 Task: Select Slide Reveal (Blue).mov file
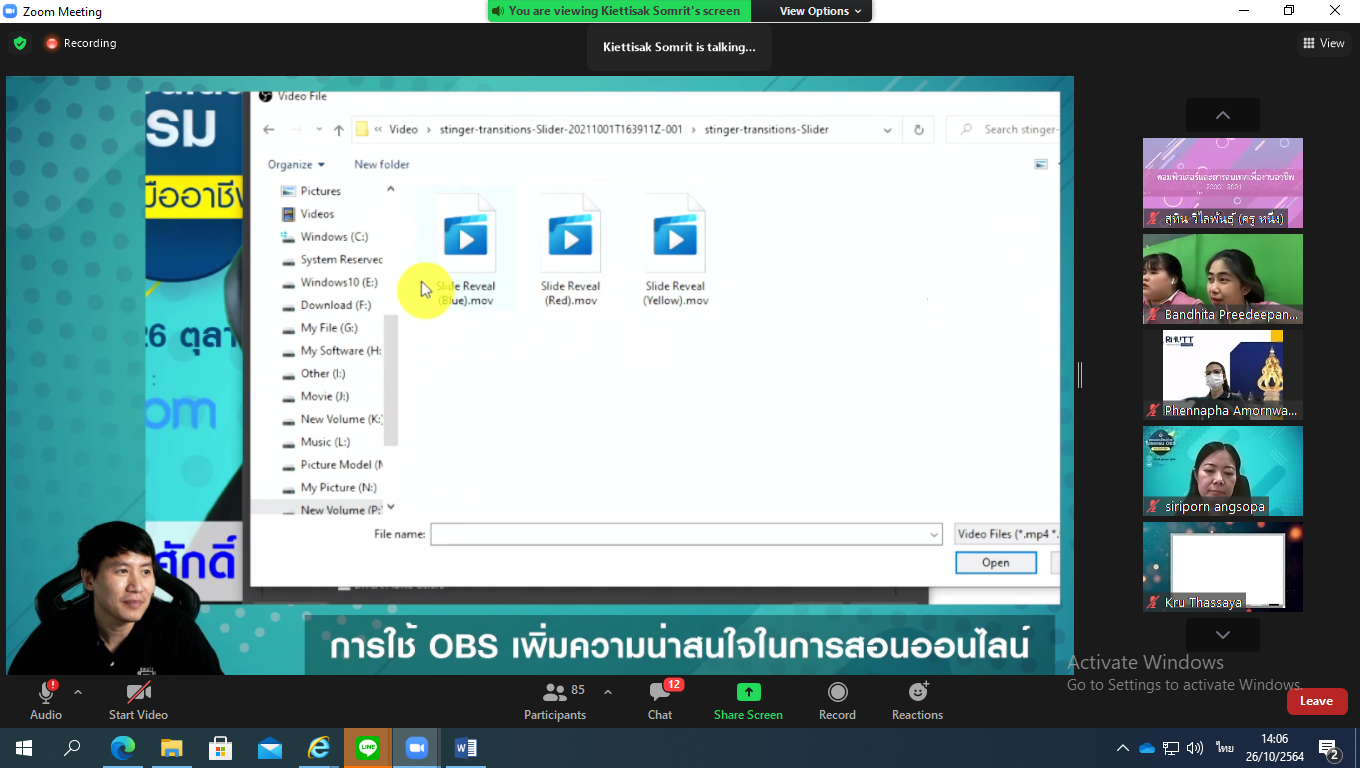point(466,250)
